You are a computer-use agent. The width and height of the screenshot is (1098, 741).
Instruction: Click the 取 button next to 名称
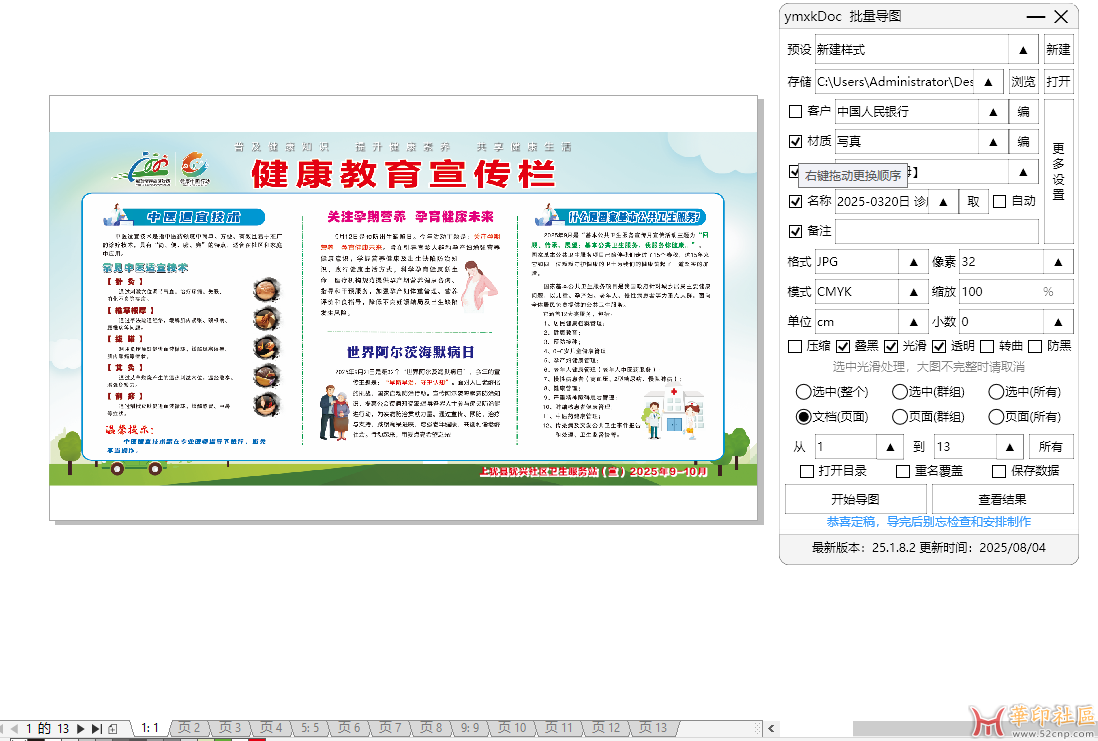tap(973, 201)
